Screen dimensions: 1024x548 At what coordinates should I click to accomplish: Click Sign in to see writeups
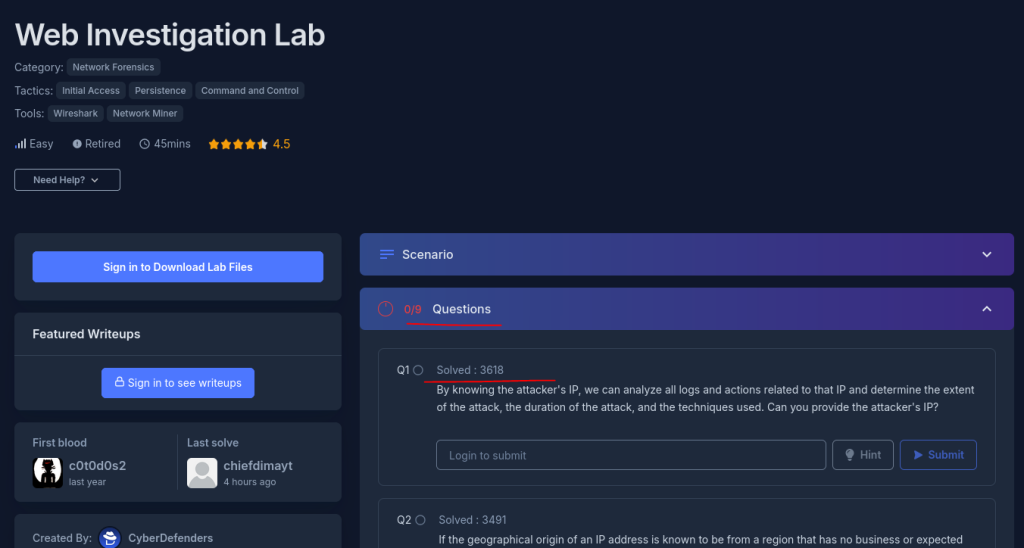click(x=178, y=383)
